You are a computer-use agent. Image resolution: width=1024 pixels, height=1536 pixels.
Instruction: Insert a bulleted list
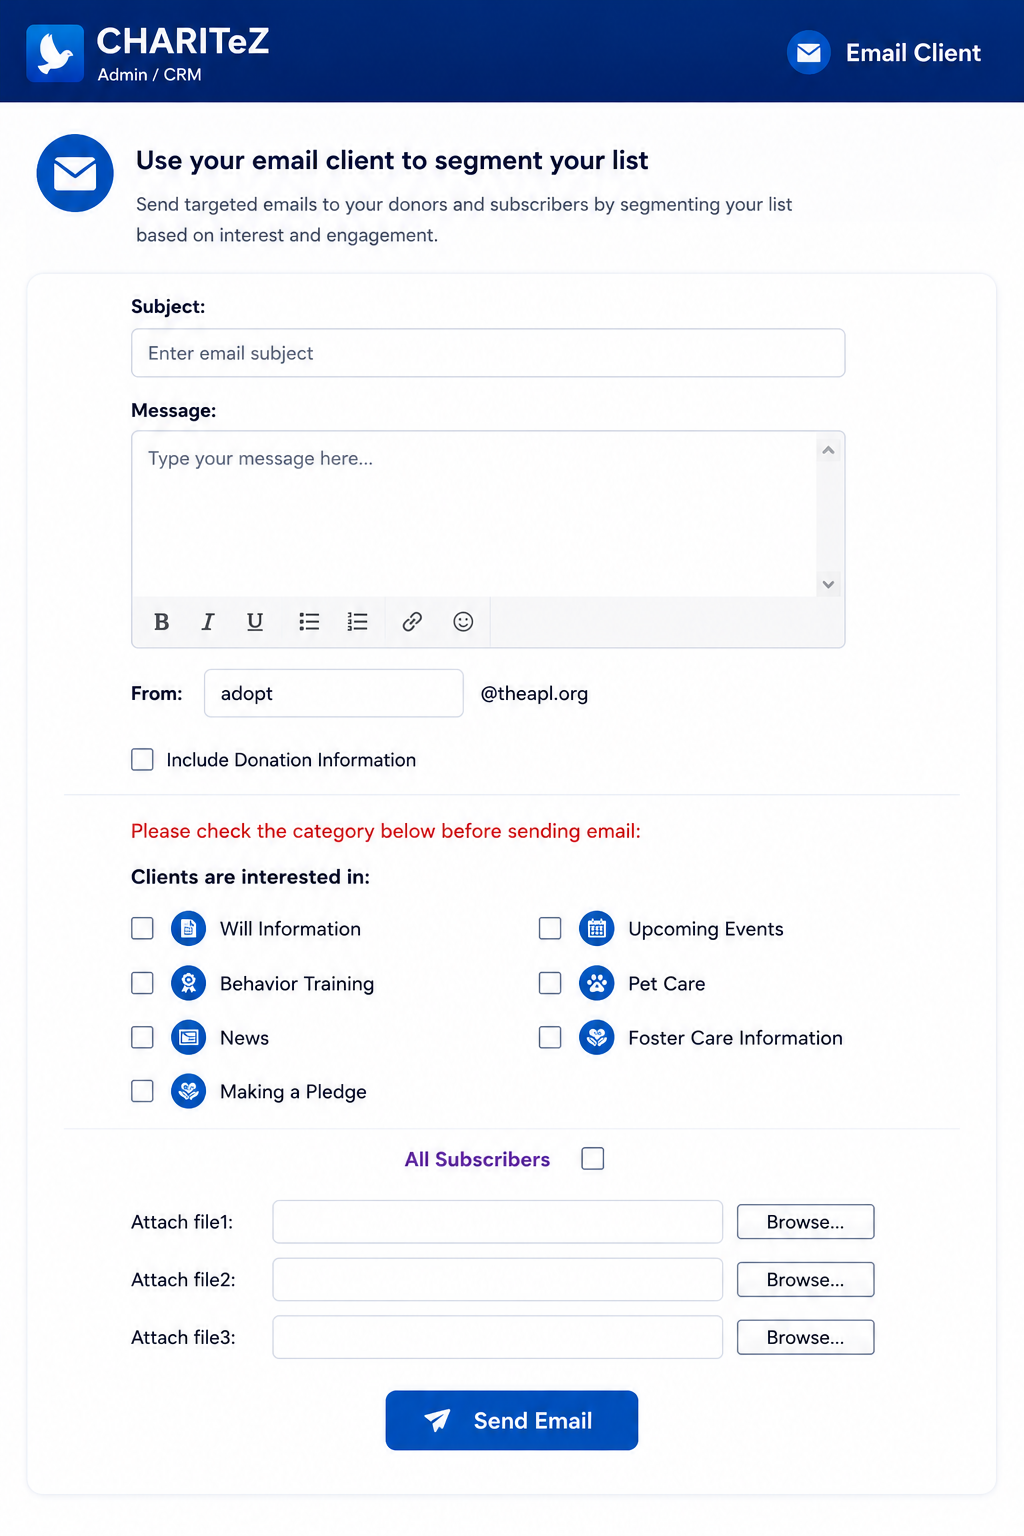(x=309, y=622)
